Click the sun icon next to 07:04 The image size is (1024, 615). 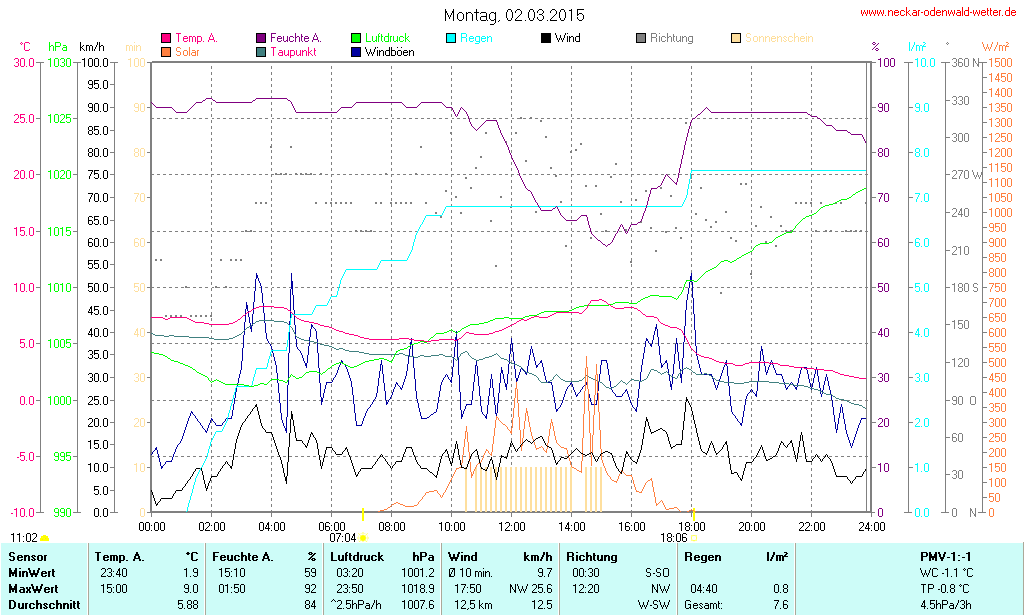(x=363, y=538)
